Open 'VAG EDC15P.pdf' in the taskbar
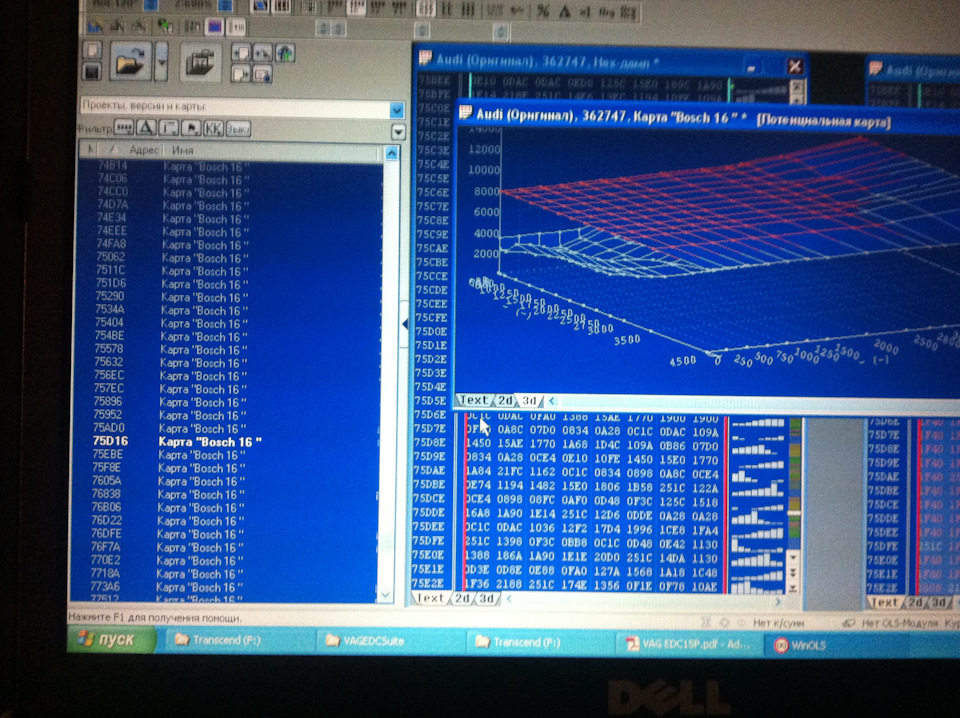960x718 pixels. click(x=687, y=644)
